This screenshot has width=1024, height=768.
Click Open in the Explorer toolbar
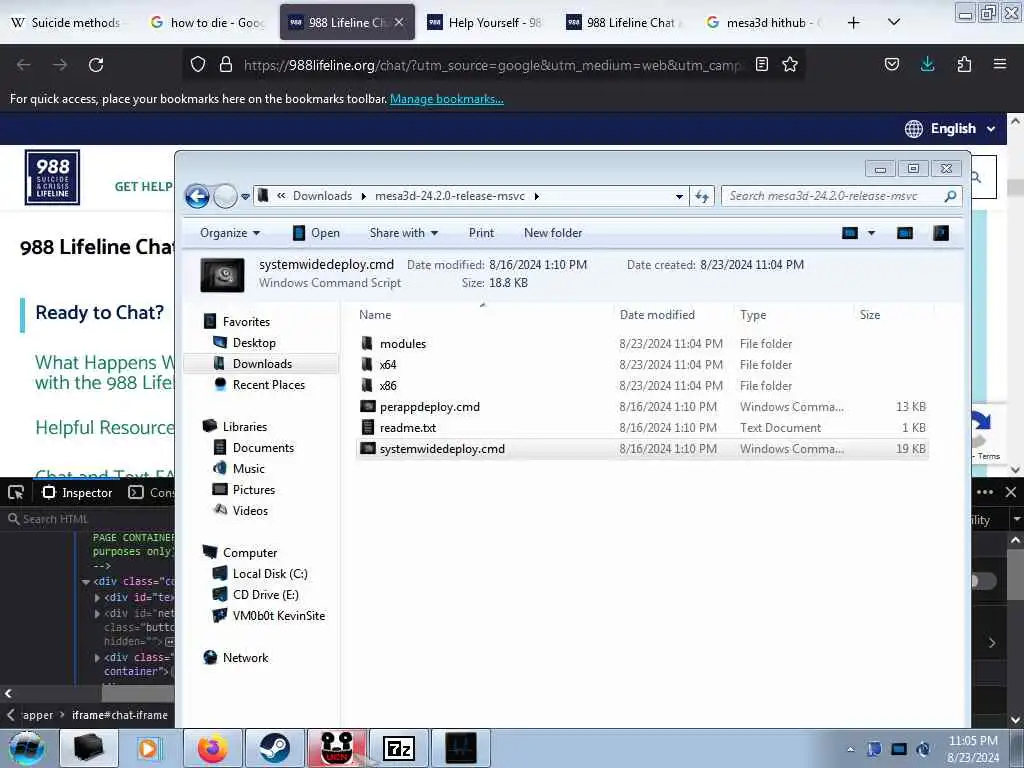point(316,233)
